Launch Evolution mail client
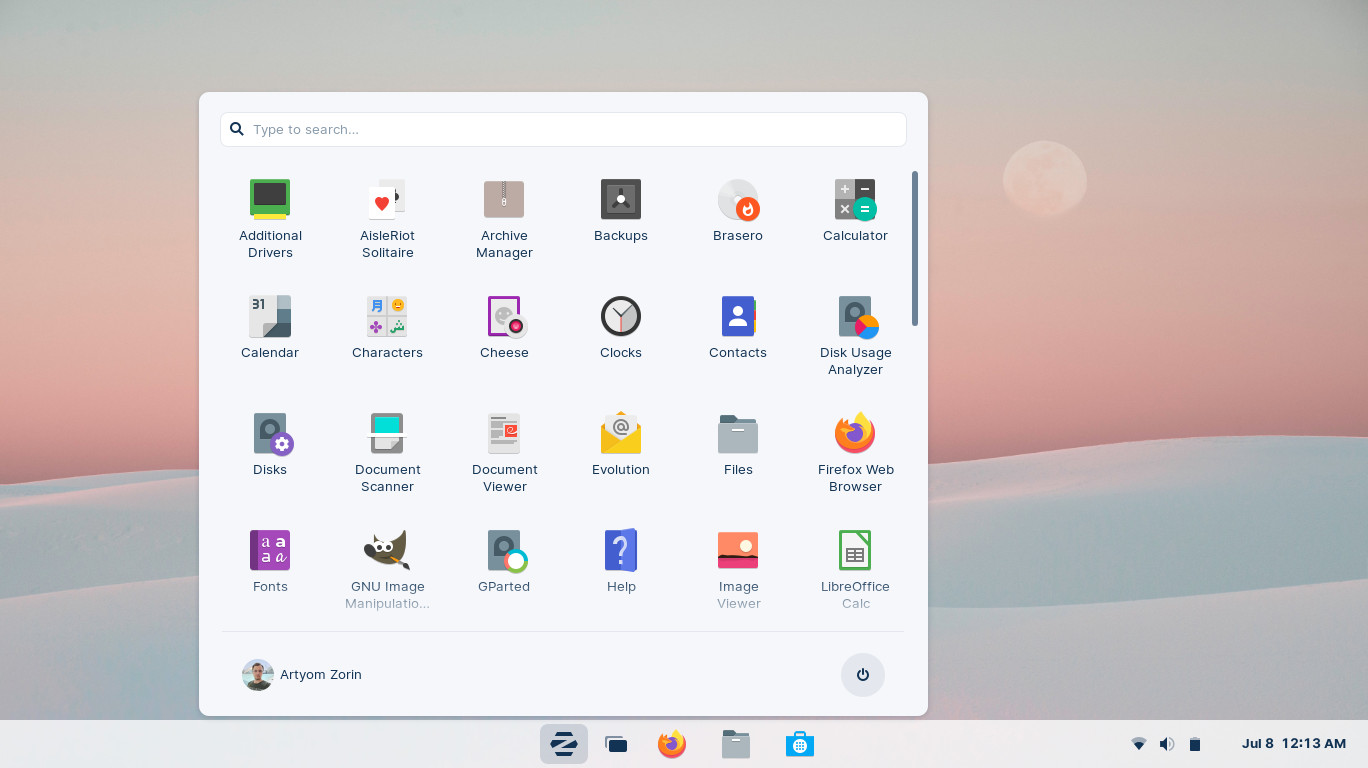The width and height of the screenshot is (1368, 768). 621,444
